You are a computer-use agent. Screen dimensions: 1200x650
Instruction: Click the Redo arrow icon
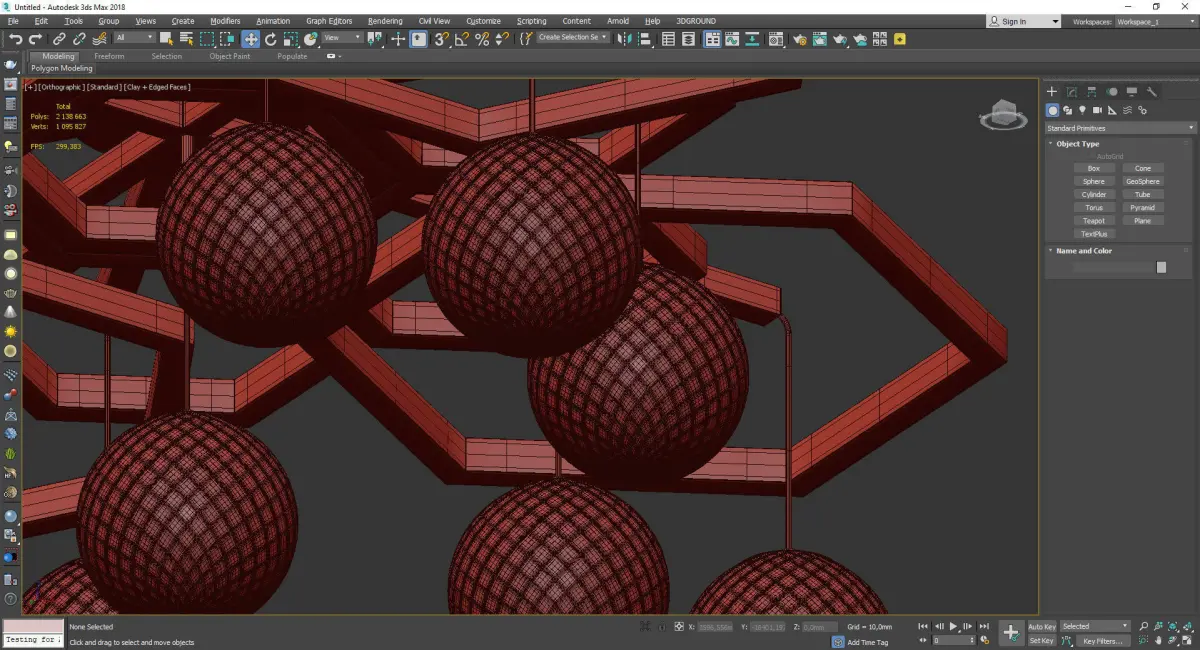(x=36, y=39)
